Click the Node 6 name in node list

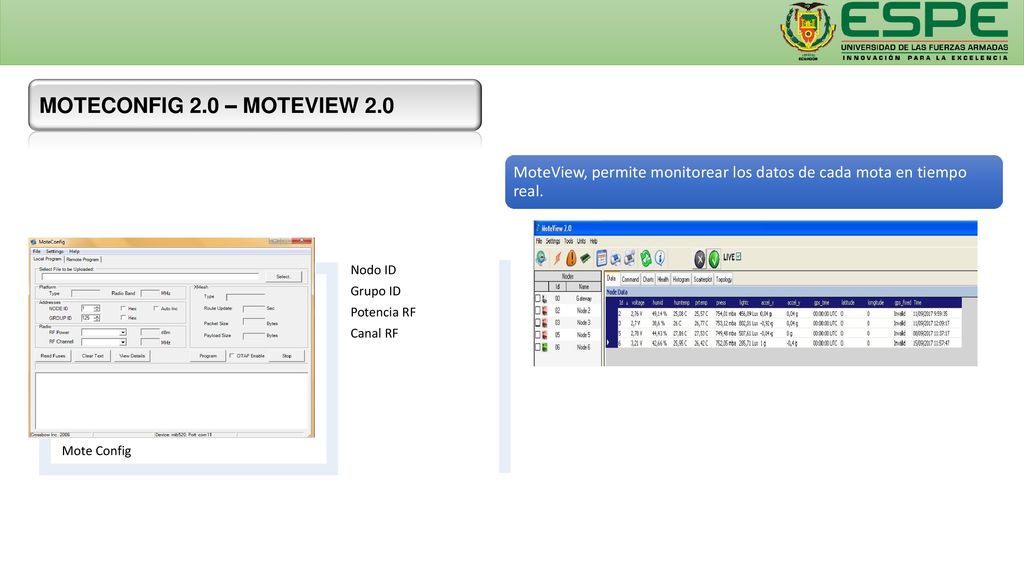point(583,347)
